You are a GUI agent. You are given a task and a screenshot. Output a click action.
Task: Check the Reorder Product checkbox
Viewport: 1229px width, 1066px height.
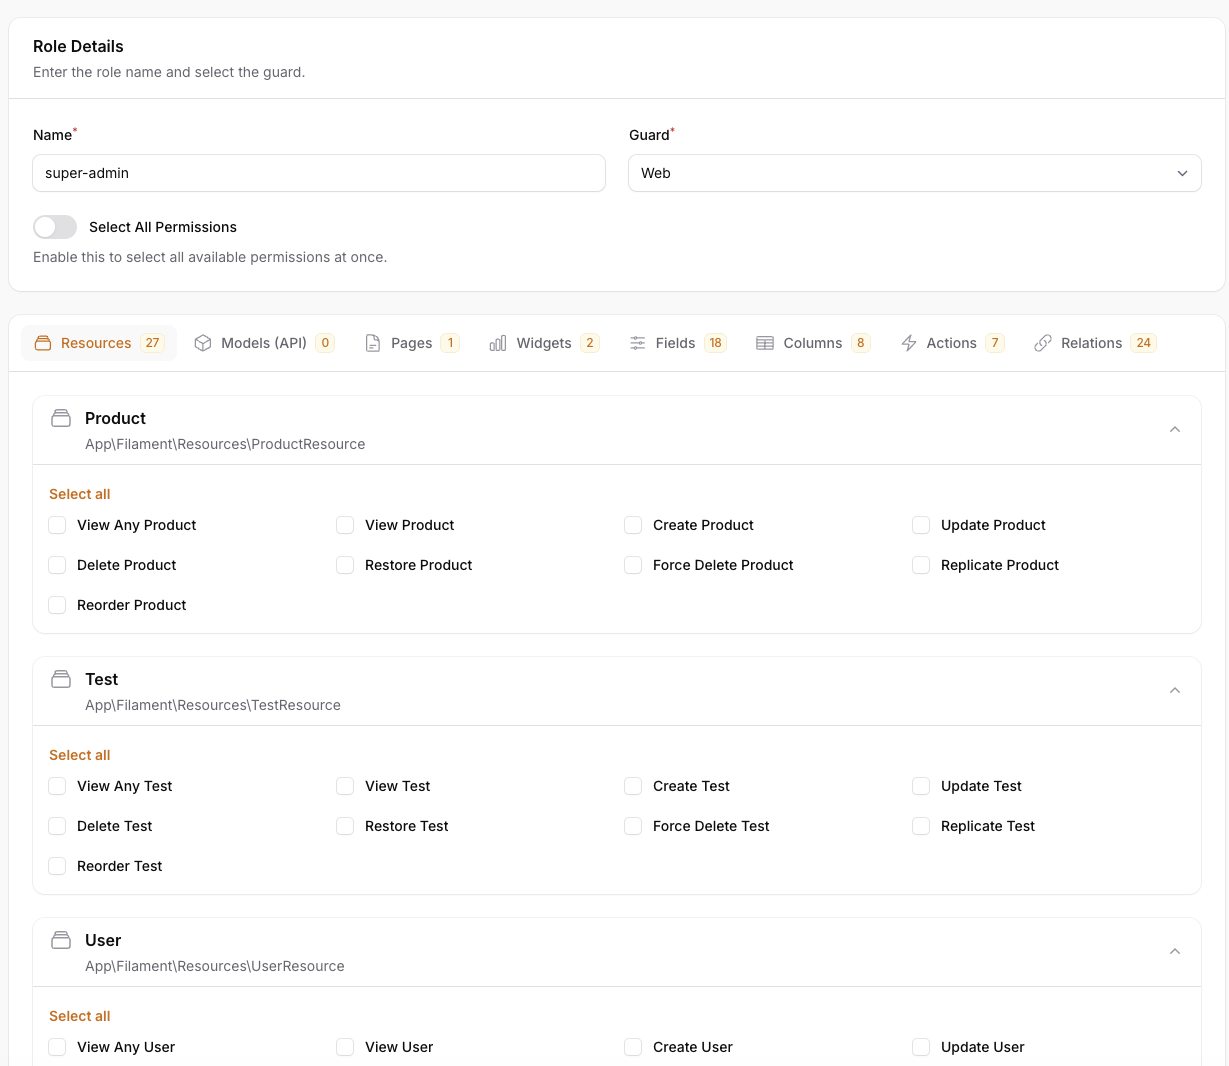click(57, 605)
